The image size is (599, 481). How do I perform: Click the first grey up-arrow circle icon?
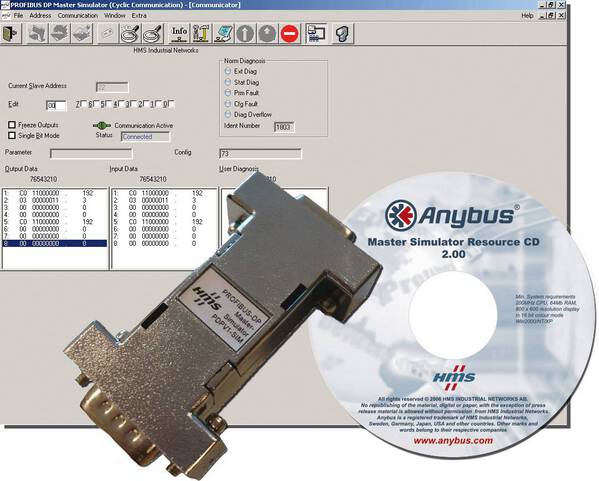point(245,34)
